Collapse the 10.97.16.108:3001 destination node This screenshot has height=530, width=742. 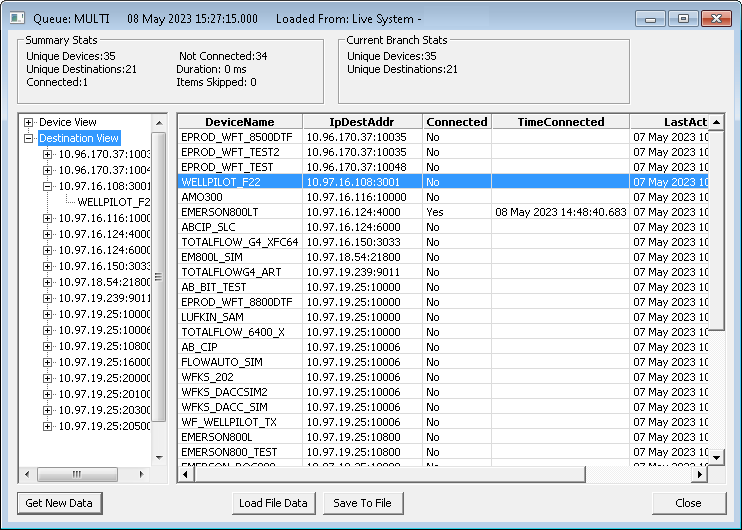click(47, 186)
